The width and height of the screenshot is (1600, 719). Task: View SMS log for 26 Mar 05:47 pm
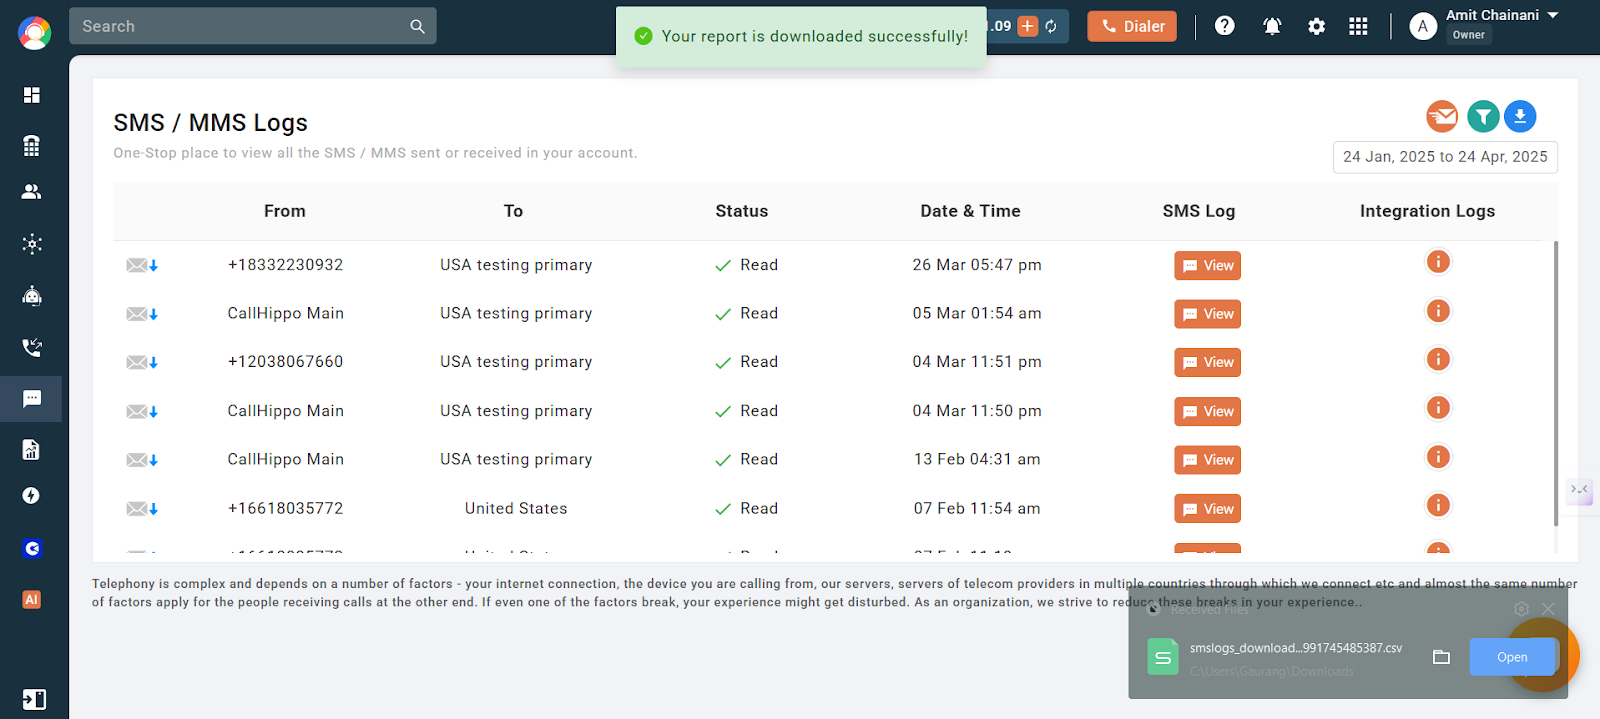point(1207,266)
